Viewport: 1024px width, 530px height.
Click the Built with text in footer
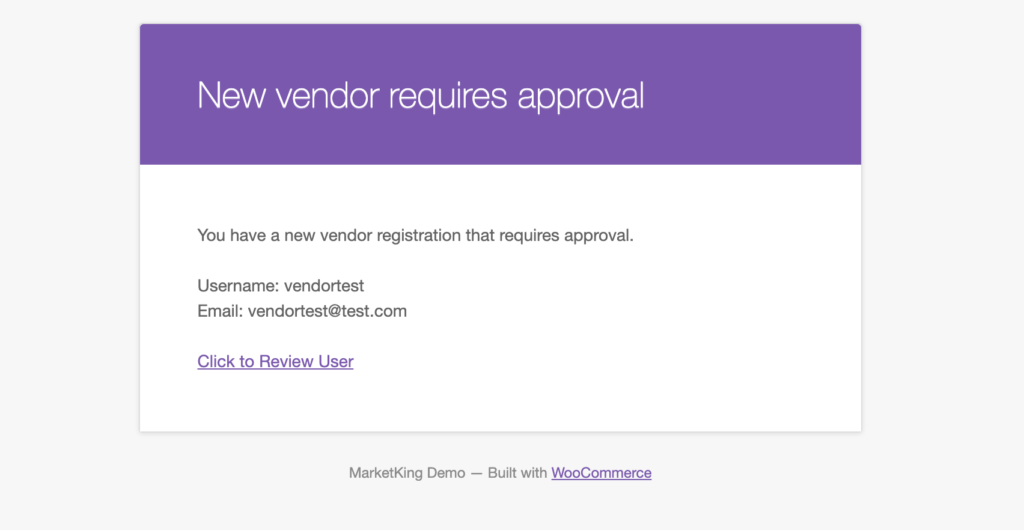point(517,473)
